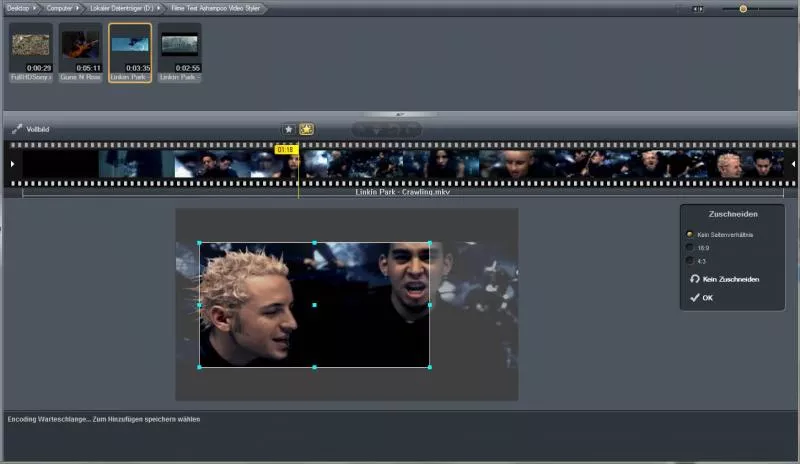Select the FullHDSony video thumbnail (0:00:29)

click(x=31, y=53)
